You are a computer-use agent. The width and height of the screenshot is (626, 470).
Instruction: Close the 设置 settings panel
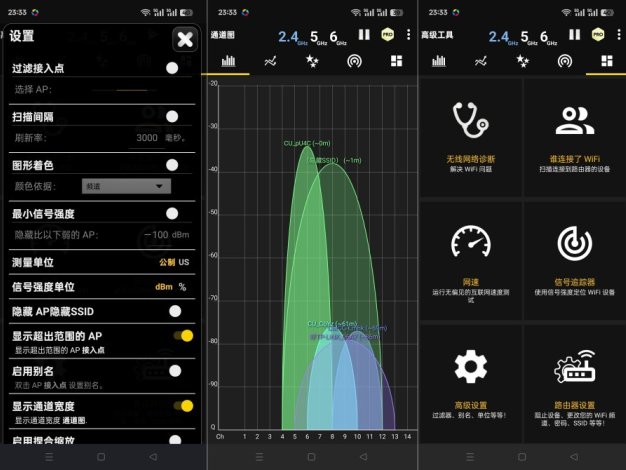pos(185,39)
